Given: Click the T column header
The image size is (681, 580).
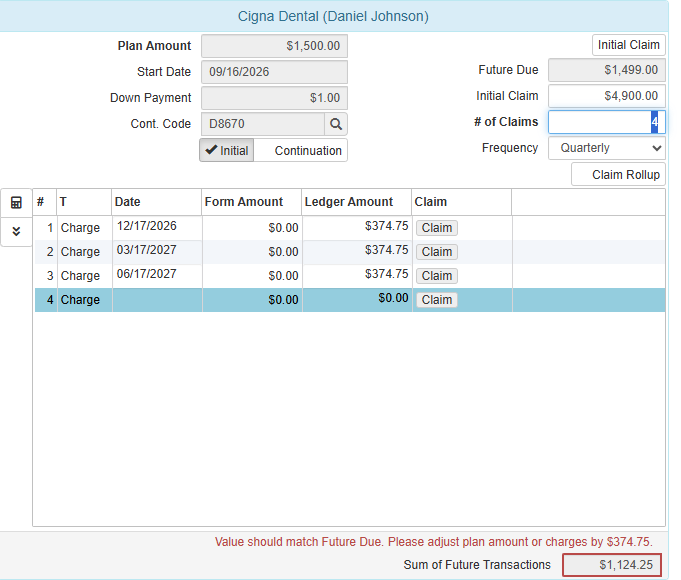Looking at the screenshot, I should pyautogui.click(x=84, y=202).
